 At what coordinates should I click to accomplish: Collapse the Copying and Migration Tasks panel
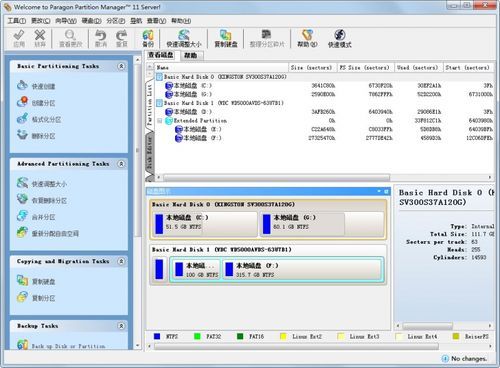coord(121,261)
